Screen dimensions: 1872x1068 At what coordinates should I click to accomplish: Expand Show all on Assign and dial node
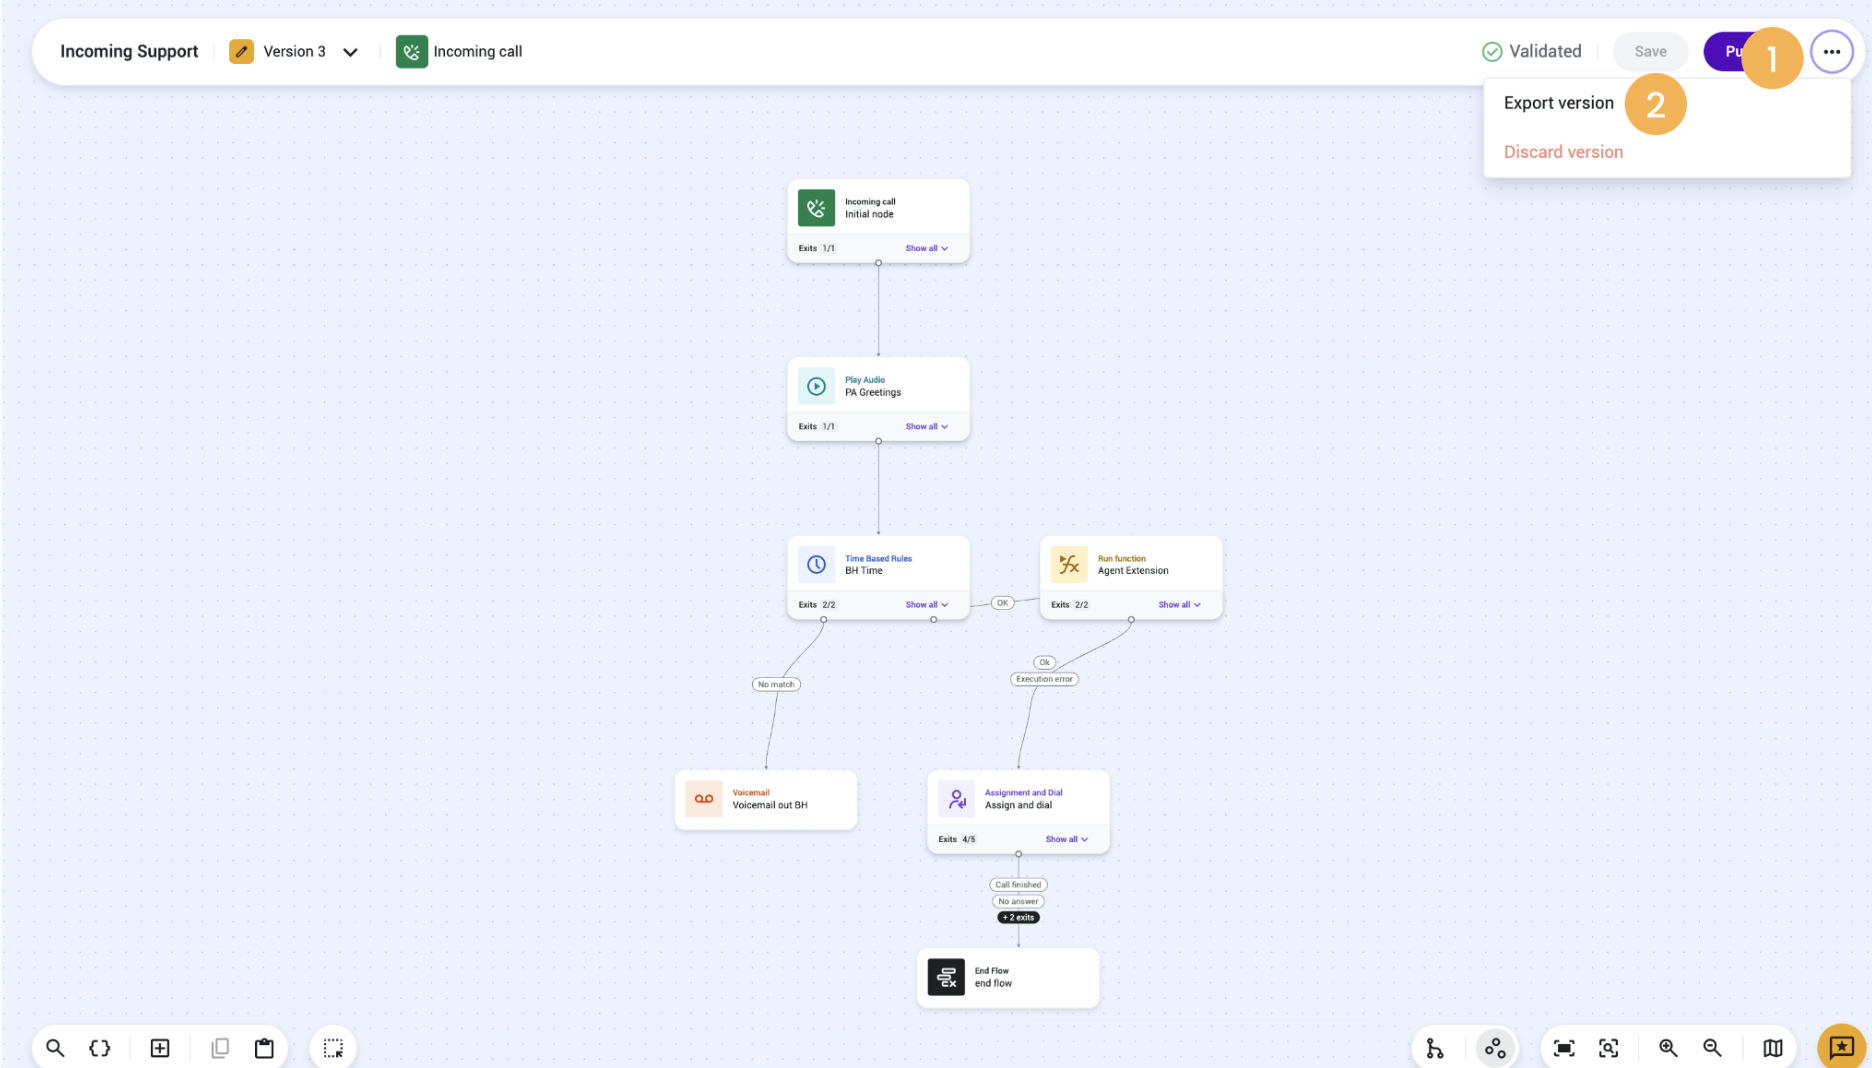(1067, 839)
